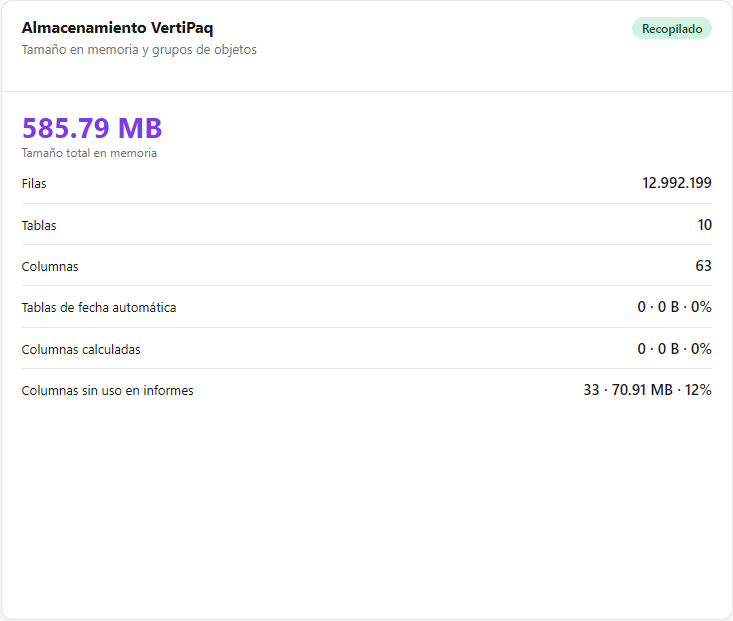Click the 12% unused columns percentage
The image size is (733, 621).
[x=698, y=390]
